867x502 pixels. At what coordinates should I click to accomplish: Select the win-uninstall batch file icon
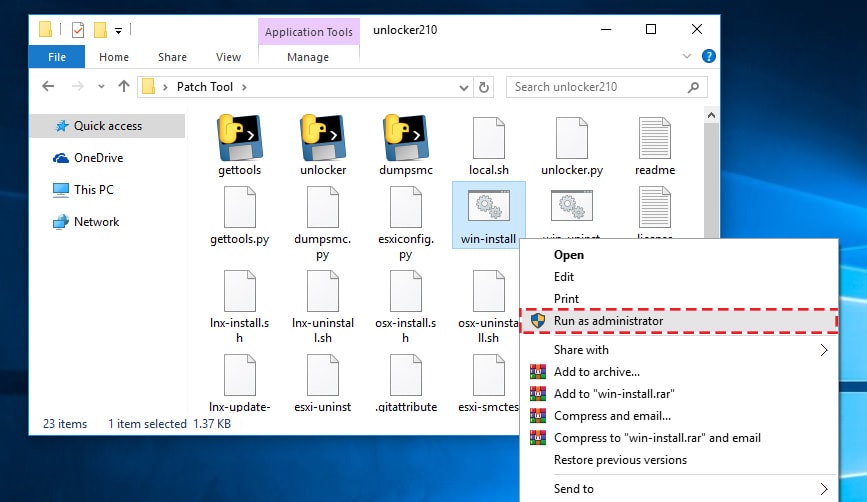pos(572,205)
